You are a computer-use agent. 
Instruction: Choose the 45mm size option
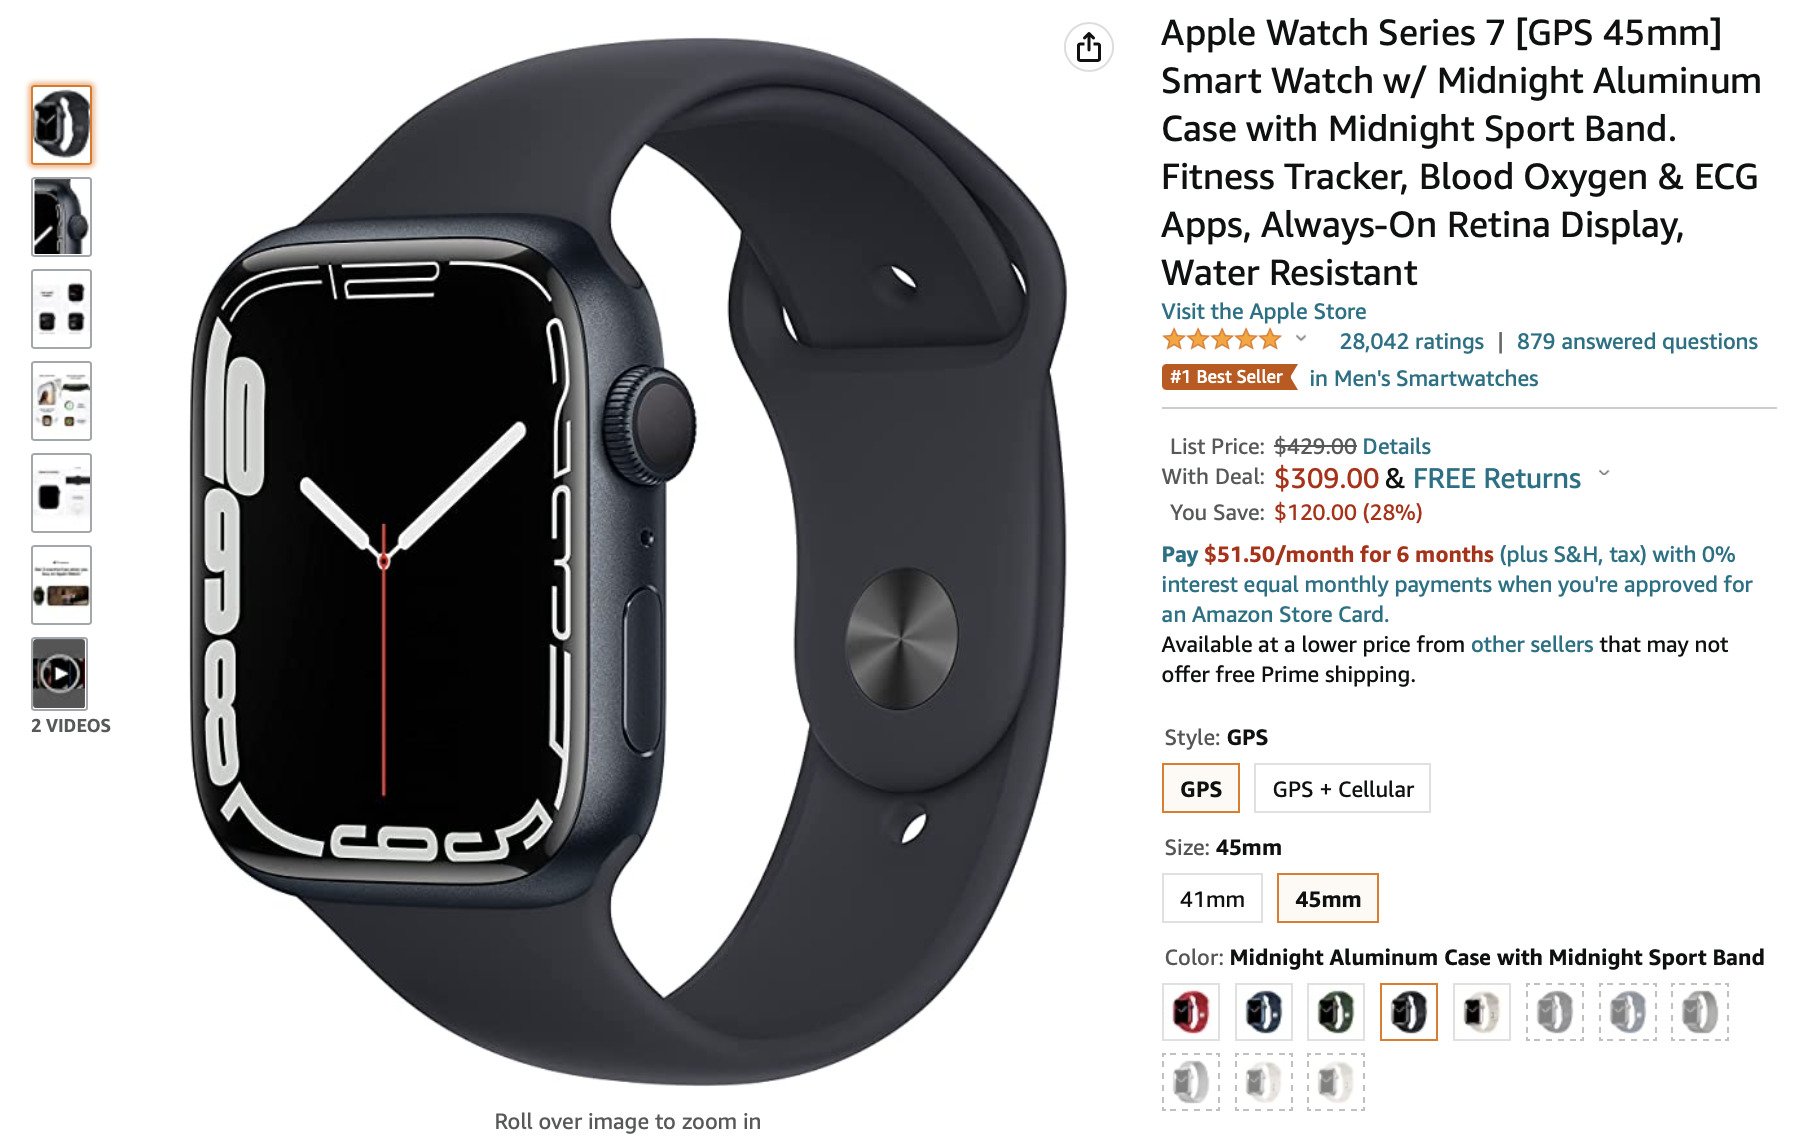point(1328,899)
